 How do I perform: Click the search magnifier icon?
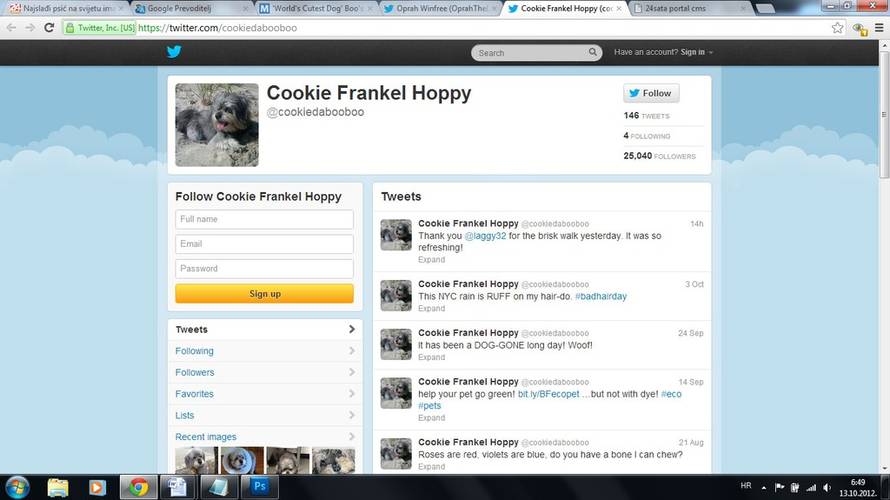click(x=593, y=52)
